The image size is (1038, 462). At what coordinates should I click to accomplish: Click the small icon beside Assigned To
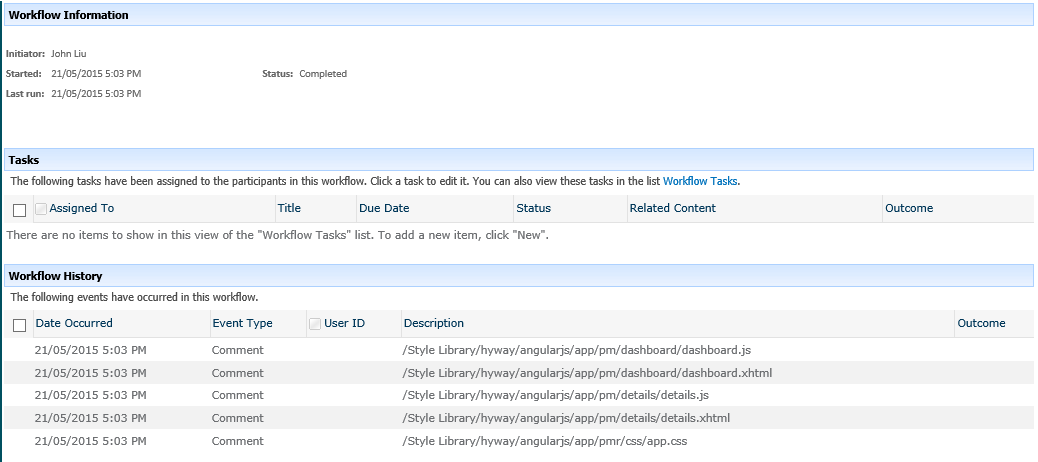(41, 209)
